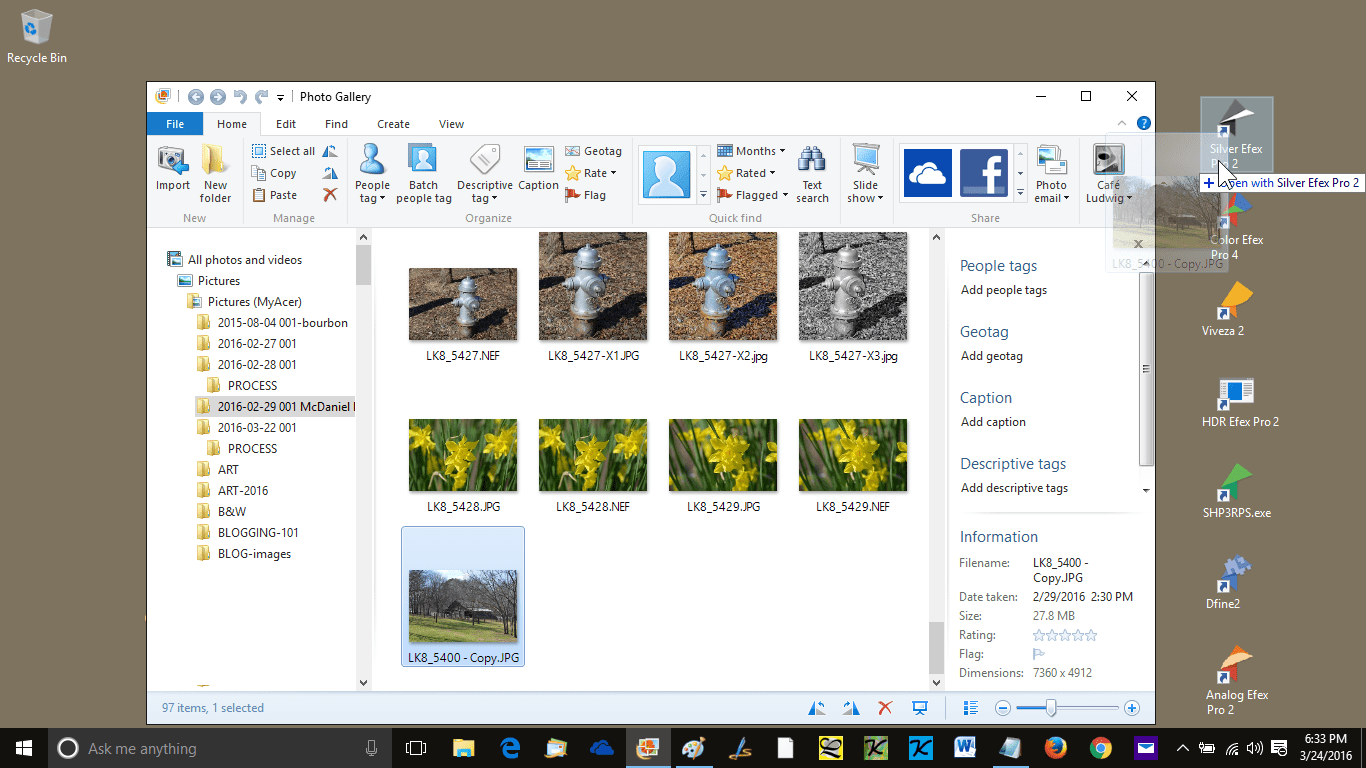The height and width of the screenshot is (768, 1366).
Task: Click Add people tags link
Action: click(x=1004, y=290)
